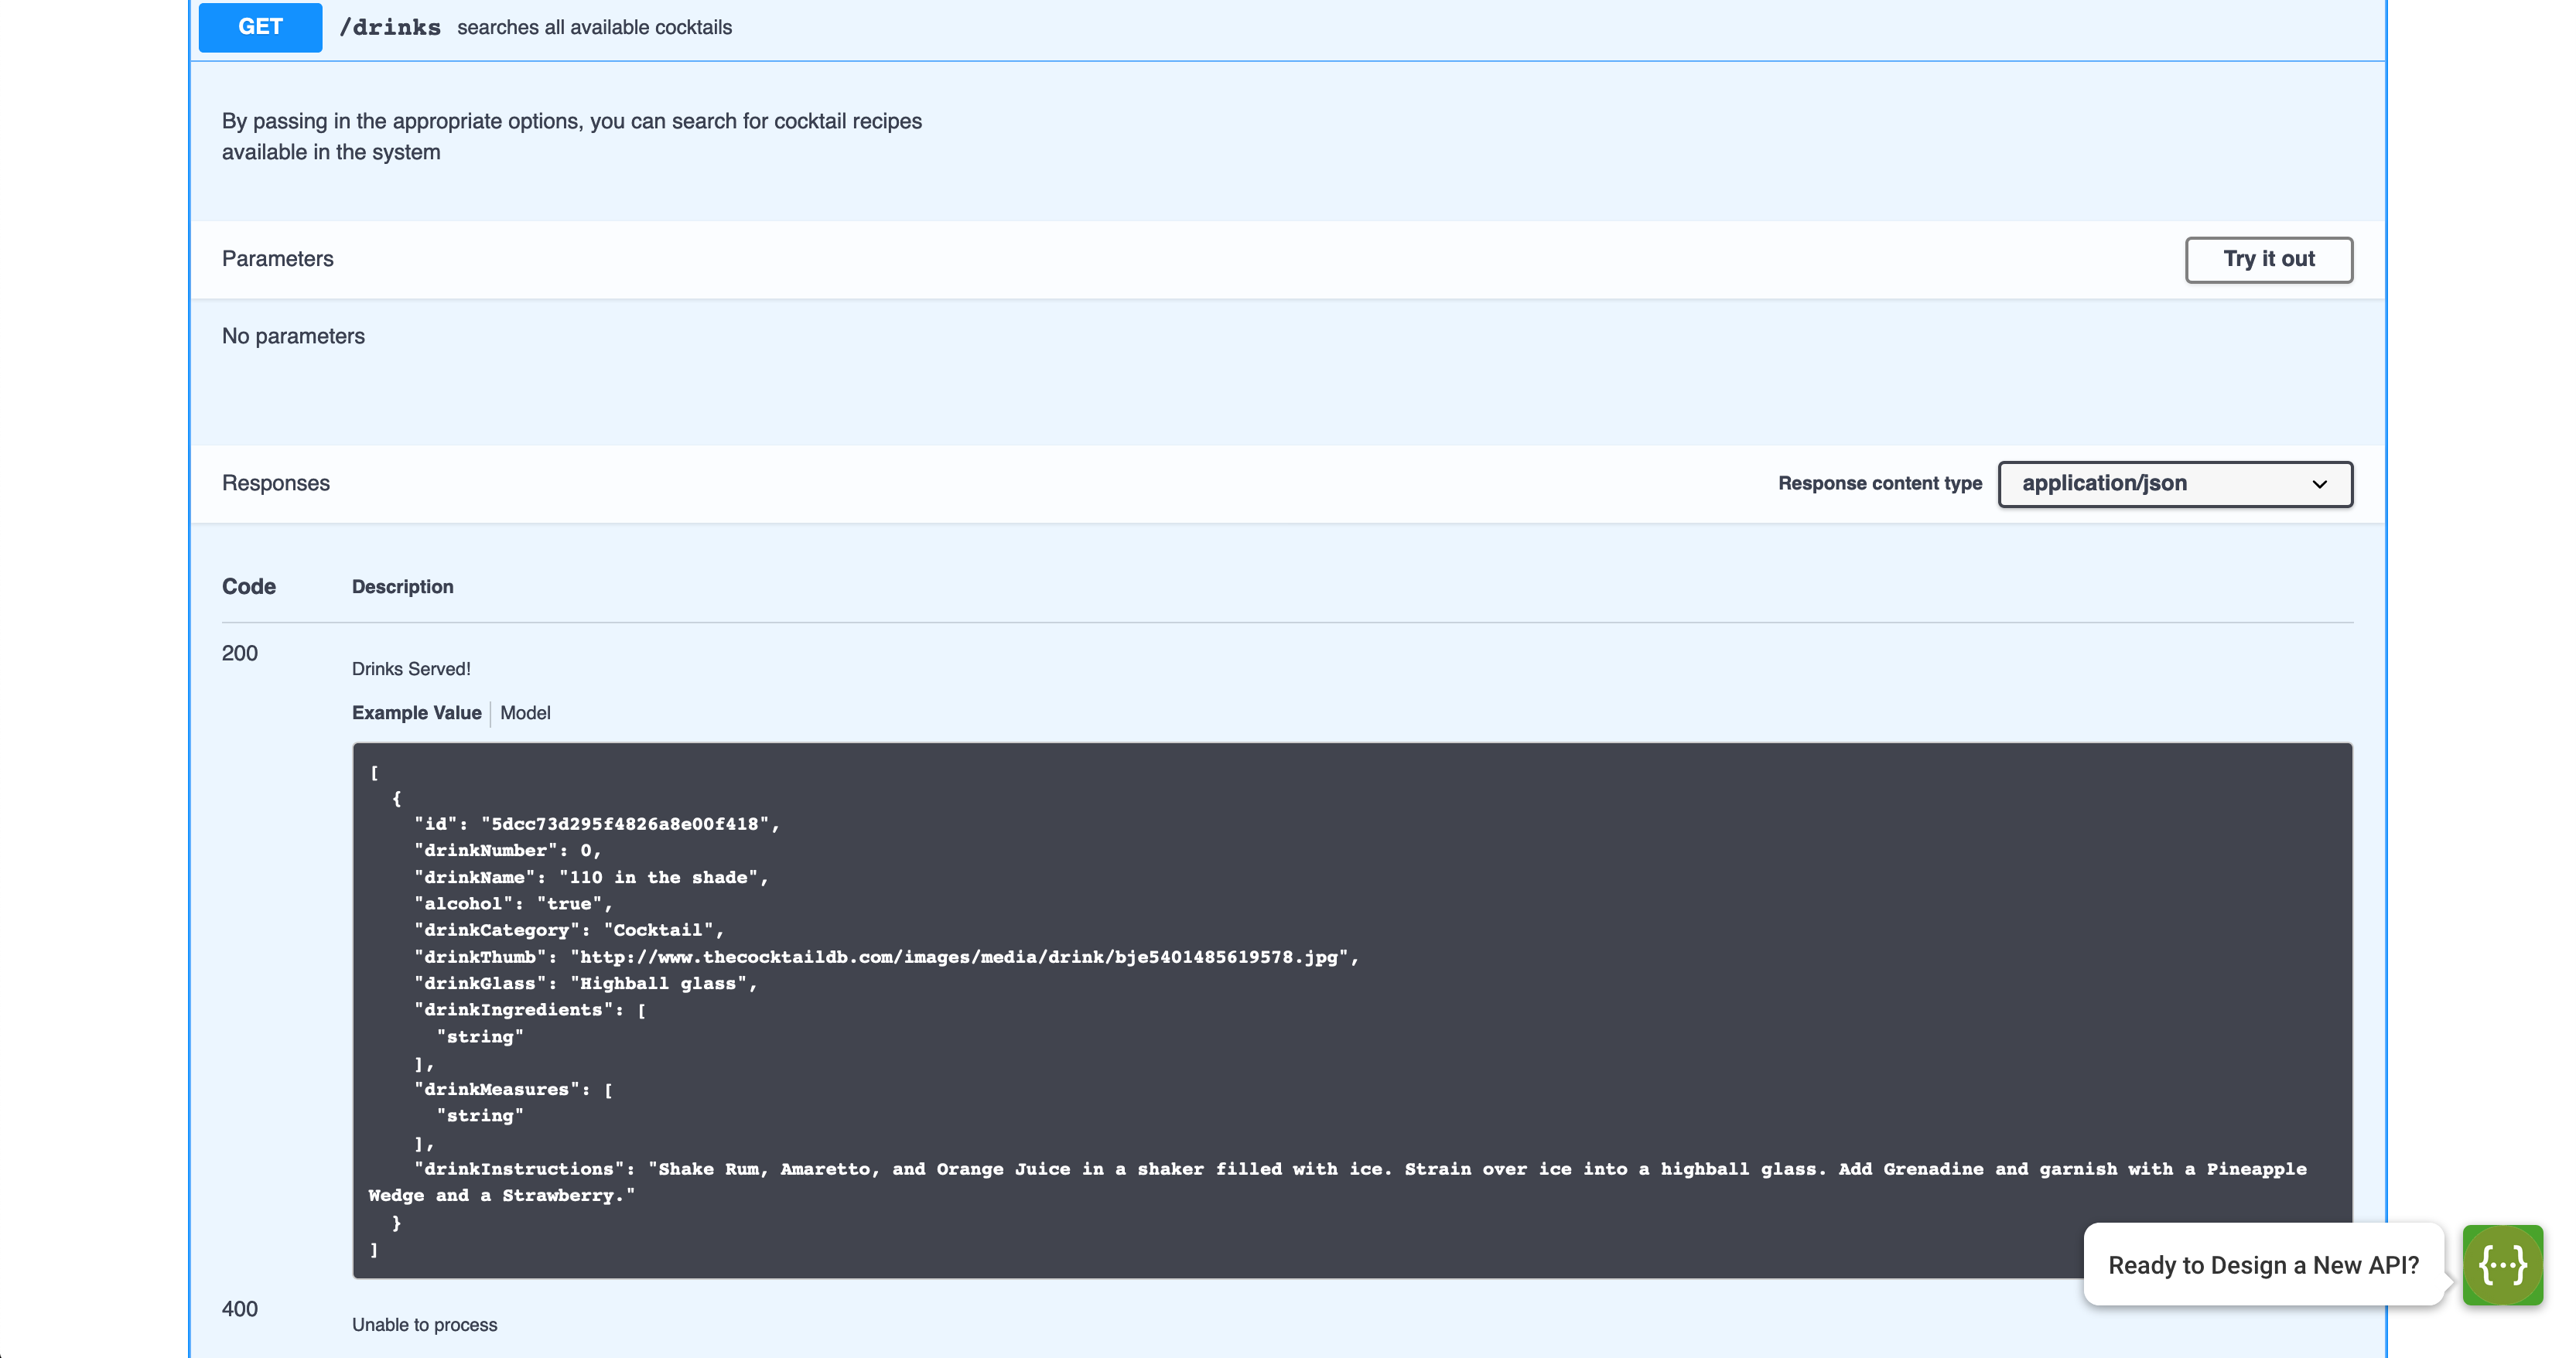Collapse operation via 'searches all available cocktails' summary
This screenshot has width=2576, height=1358.
point(594,28)
